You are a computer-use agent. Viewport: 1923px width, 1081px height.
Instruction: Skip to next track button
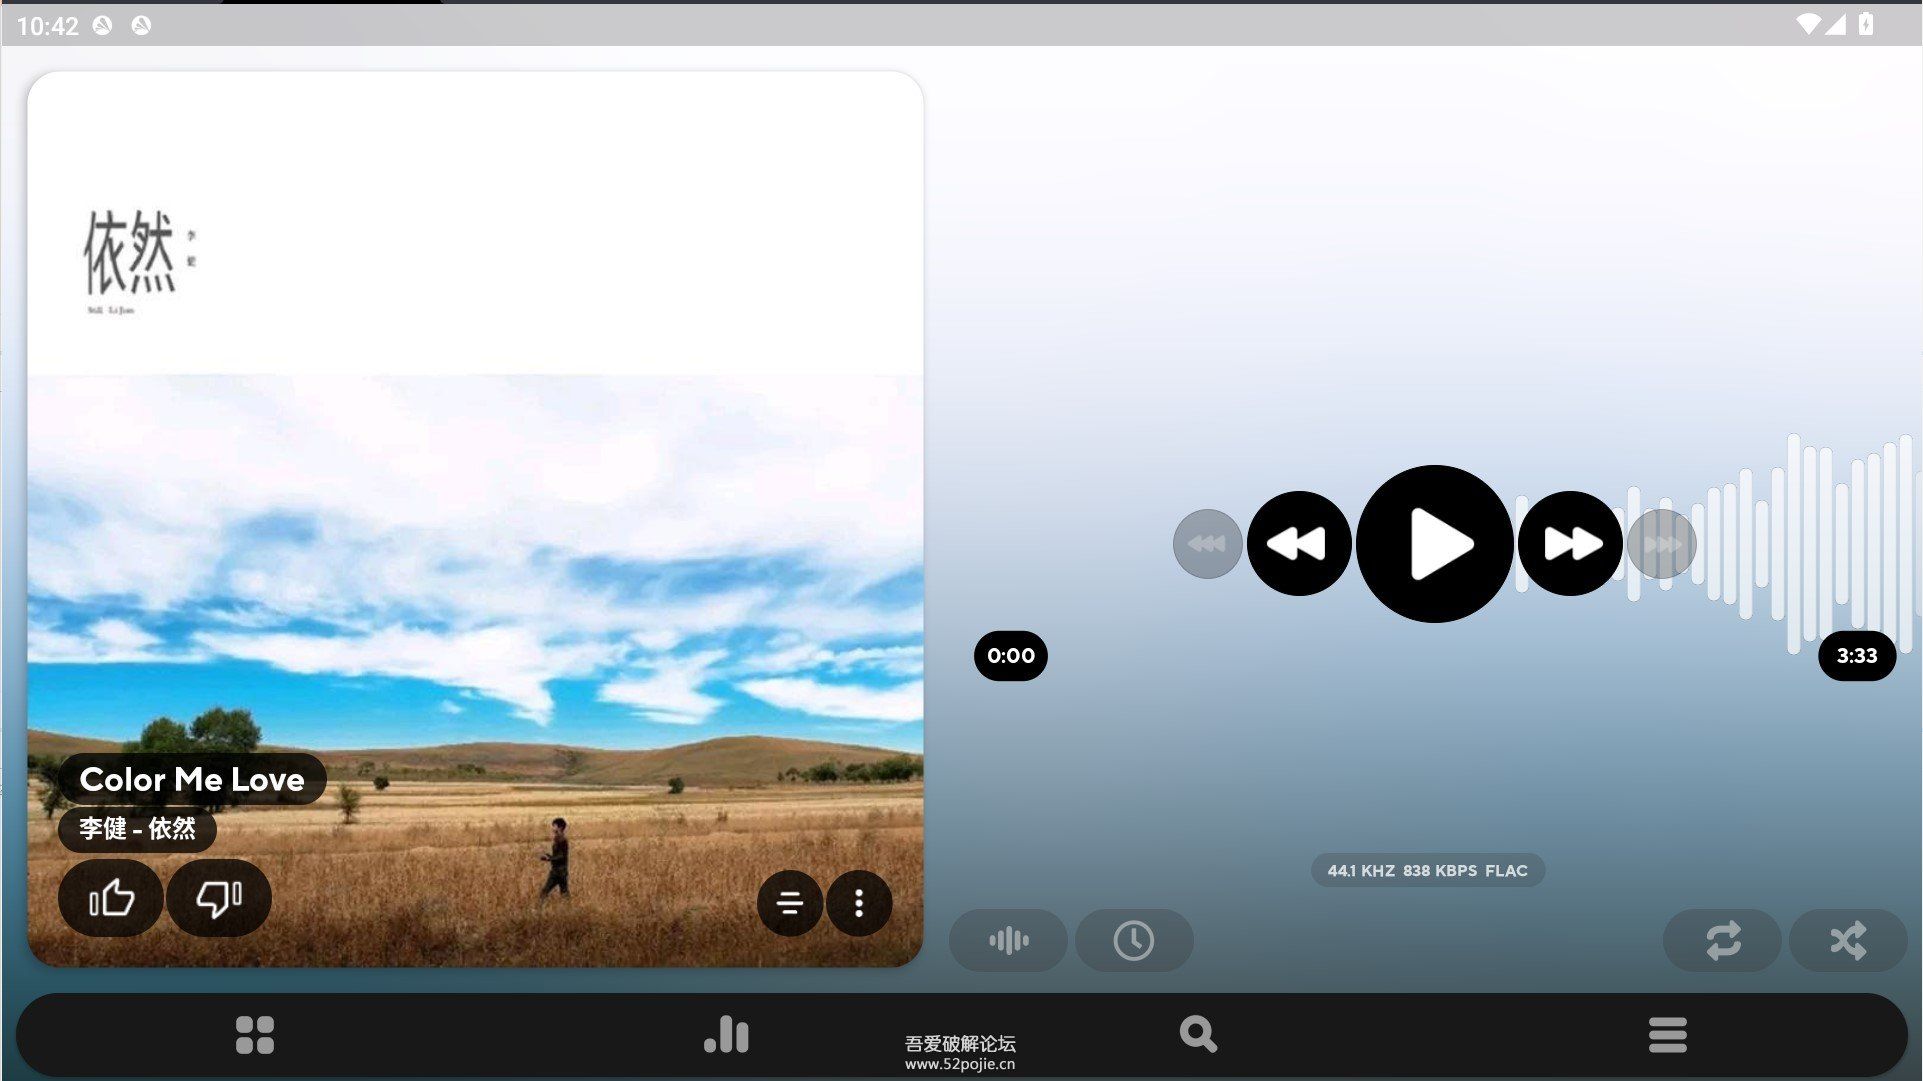(1570, 543)
